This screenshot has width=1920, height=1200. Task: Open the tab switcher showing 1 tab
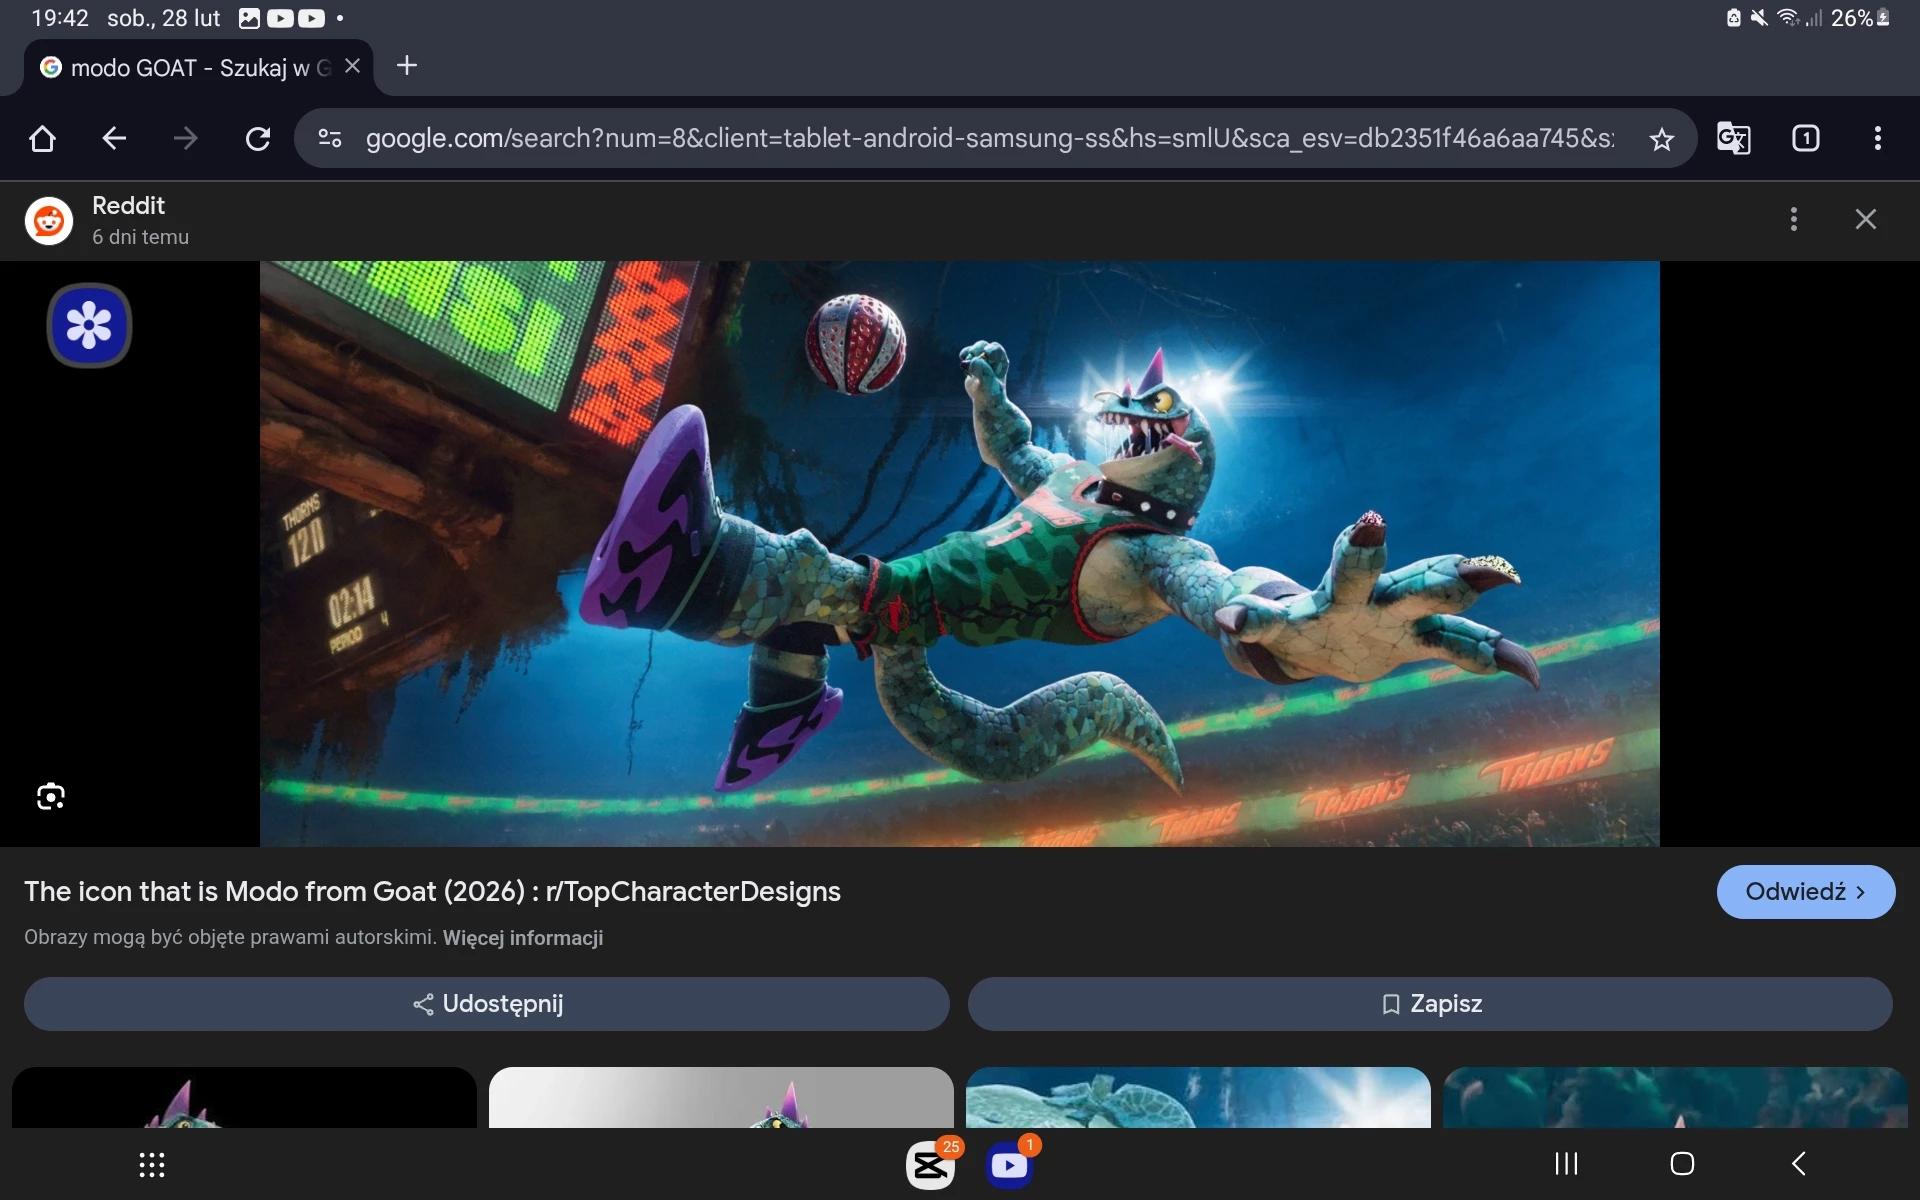click(1805, 138)
